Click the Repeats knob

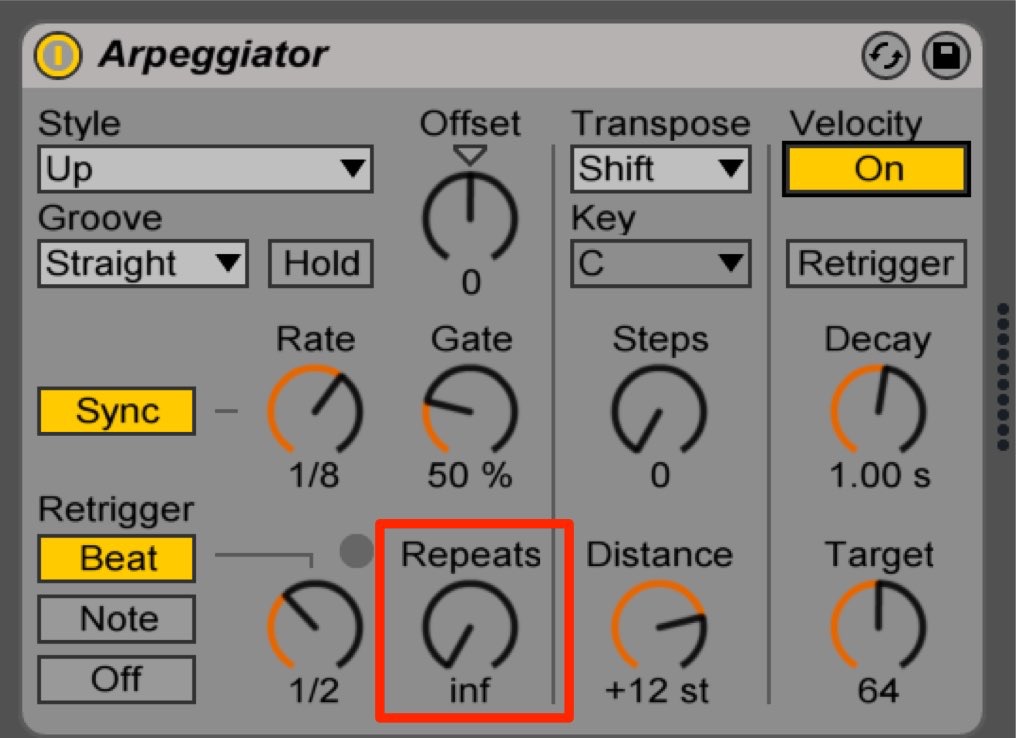[x=470, y=625]
